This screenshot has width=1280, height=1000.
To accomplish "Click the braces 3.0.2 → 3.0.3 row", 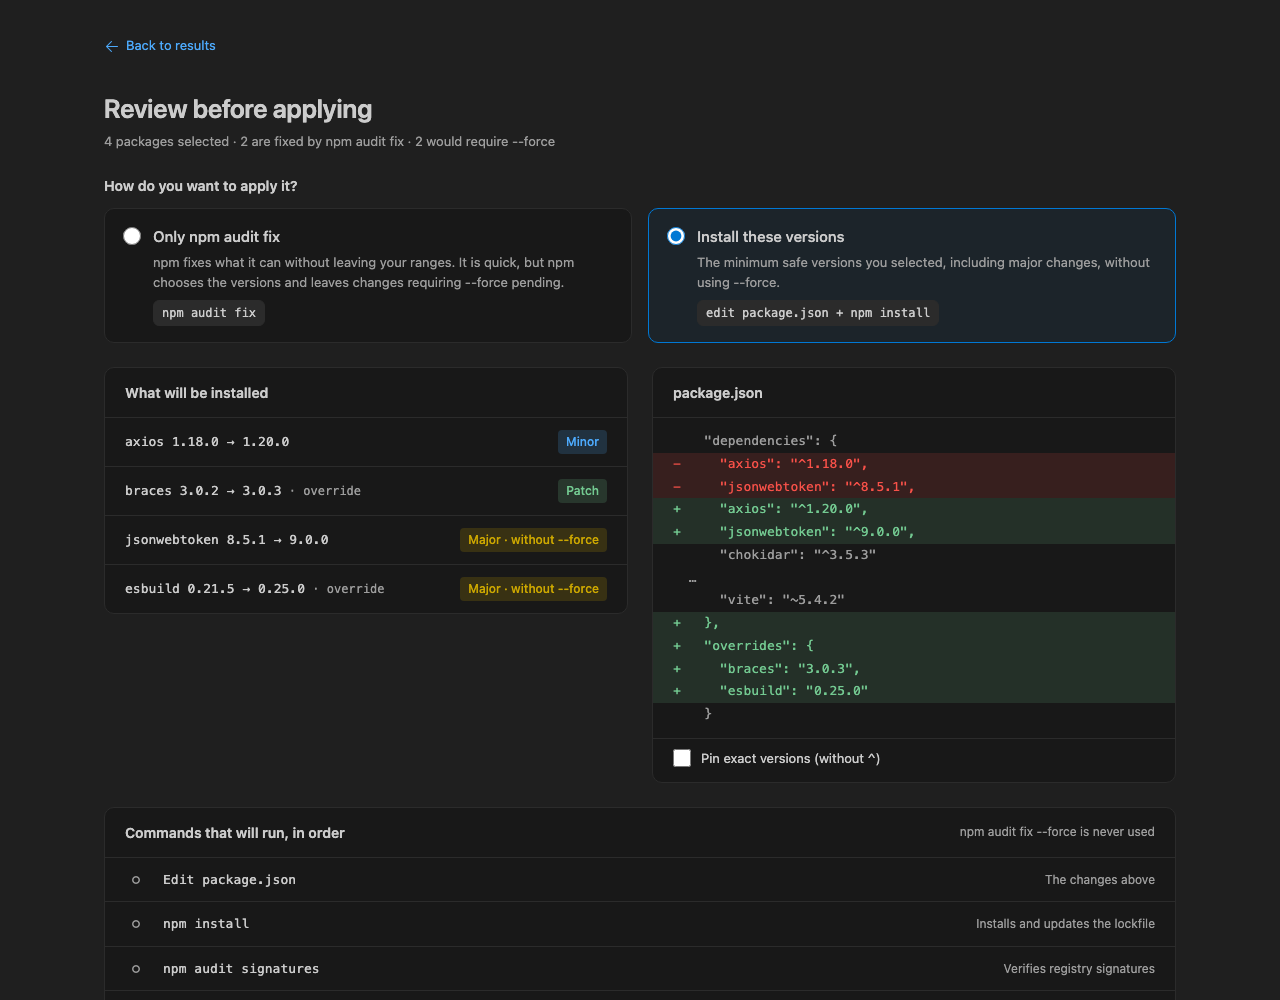I will 366,491.
